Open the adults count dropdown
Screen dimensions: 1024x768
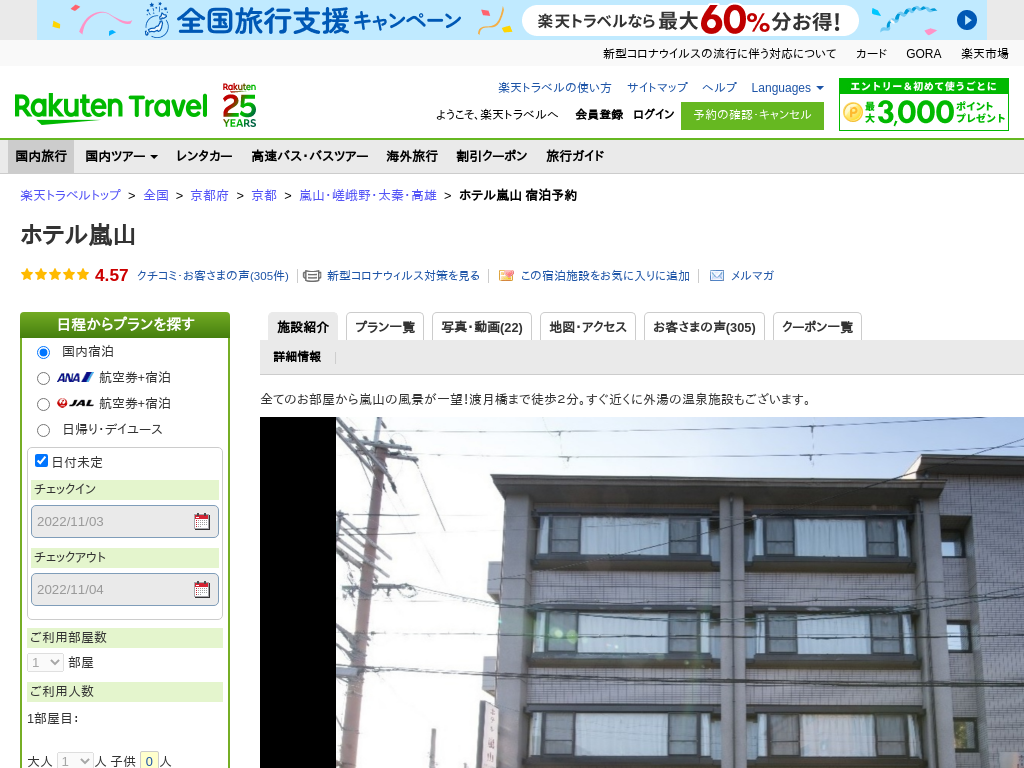(75, 761)
